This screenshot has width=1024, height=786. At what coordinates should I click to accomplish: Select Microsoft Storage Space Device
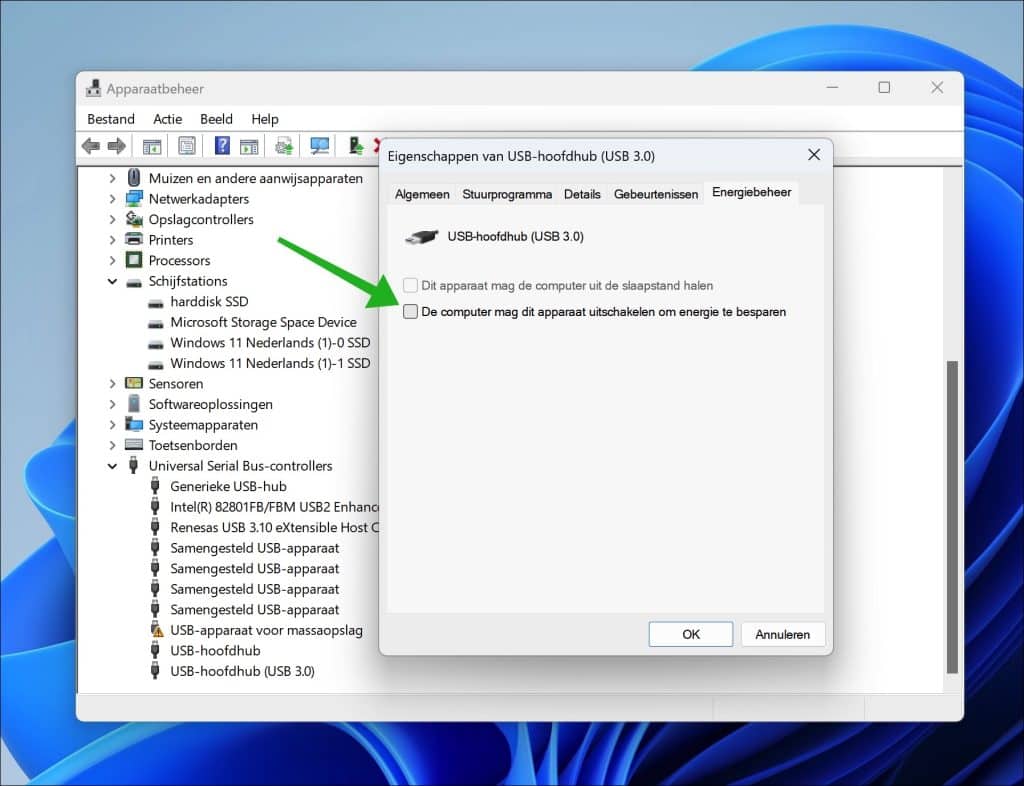(x=263, y=322)
